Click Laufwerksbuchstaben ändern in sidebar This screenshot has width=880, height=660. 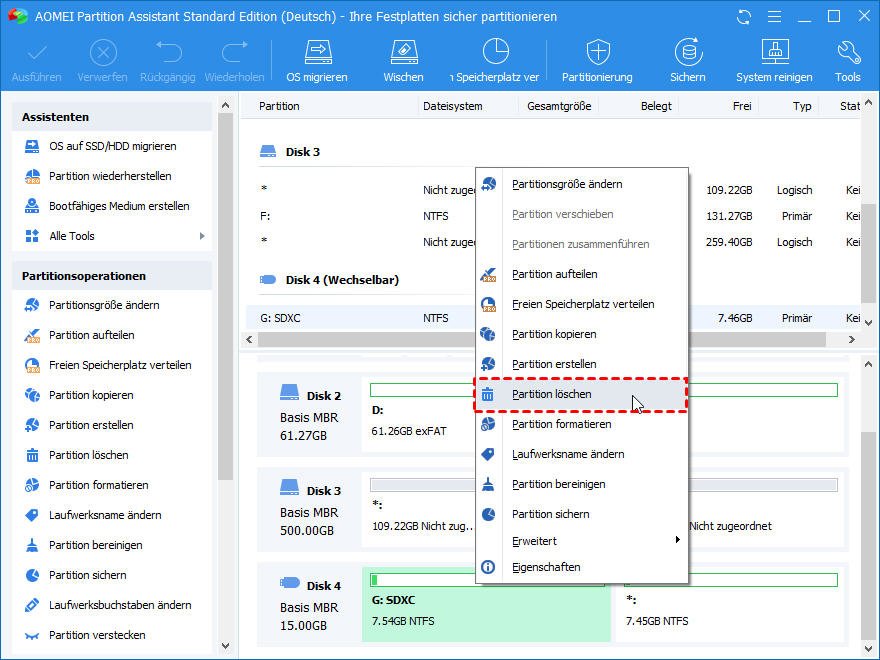coord(120,605)
